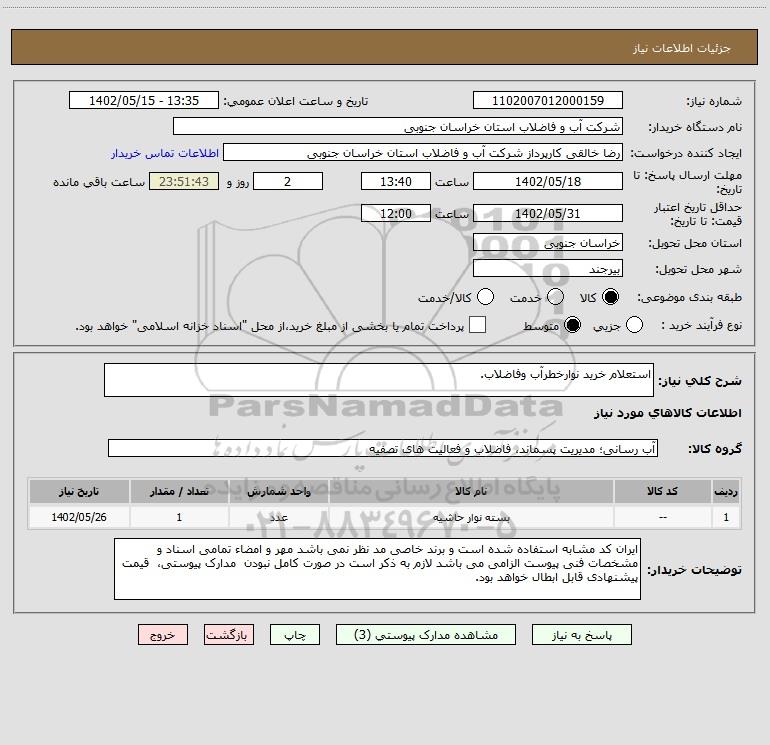Toggle the اسناد خزانه اسلامی payment checkbox
The width and height of the screenshot is (770, 745).
coord(477,325)
